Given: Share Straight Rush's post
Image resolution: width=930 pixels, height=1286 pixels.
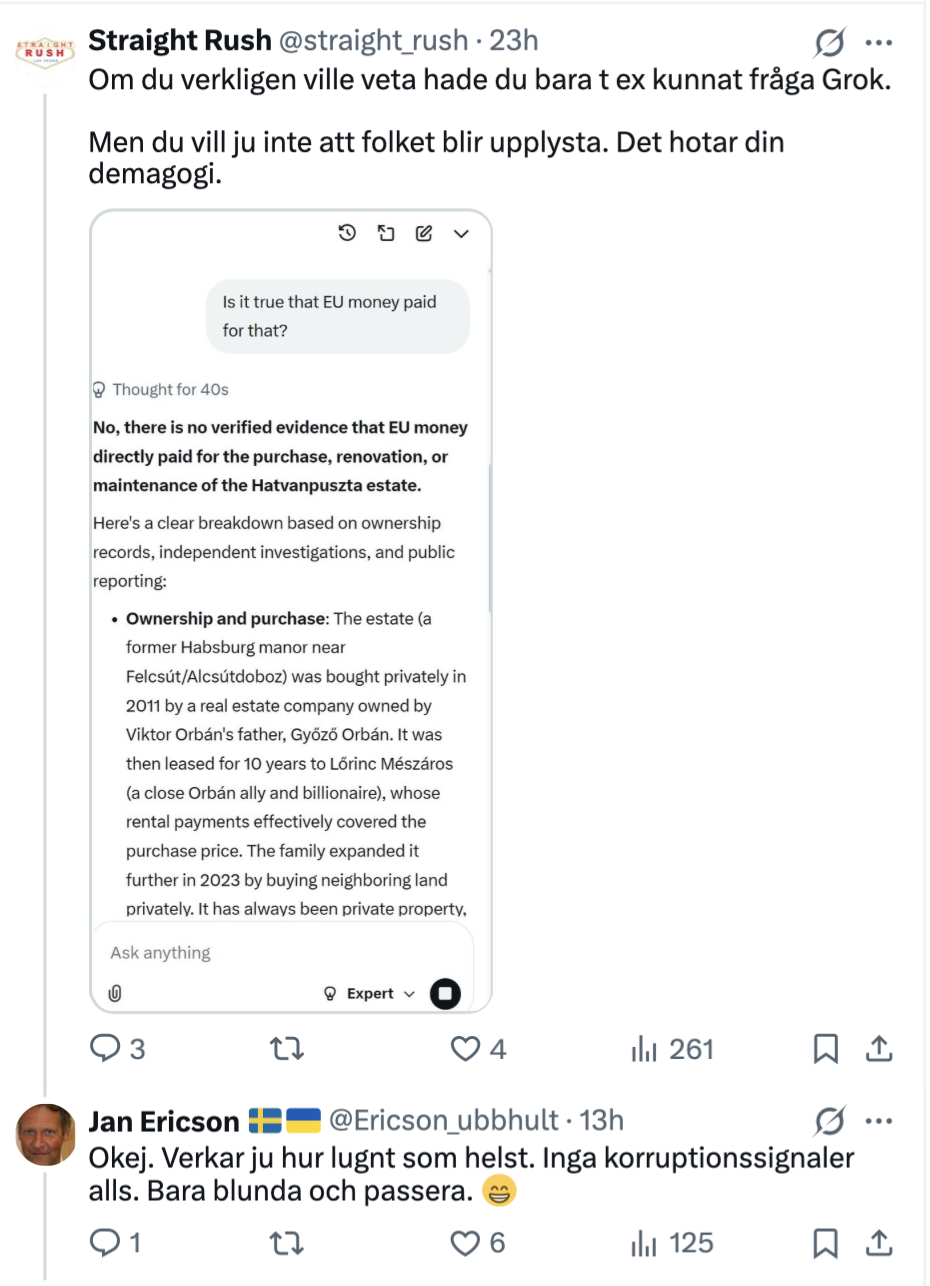Looking at the screenshot, I should coord(878,1048).
